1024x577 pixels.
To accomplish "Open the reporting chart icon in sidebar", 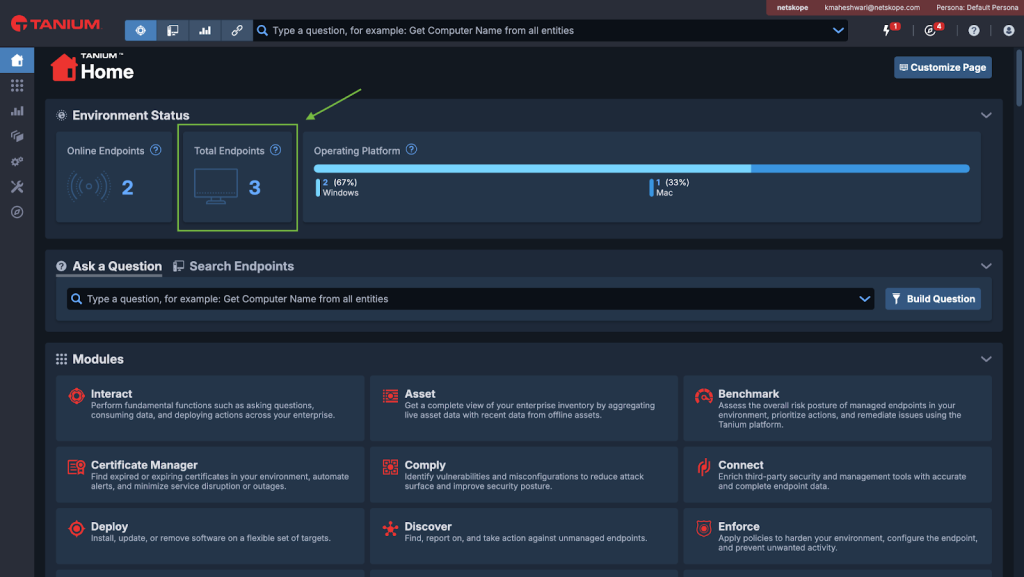I will [x=17, y=111].
